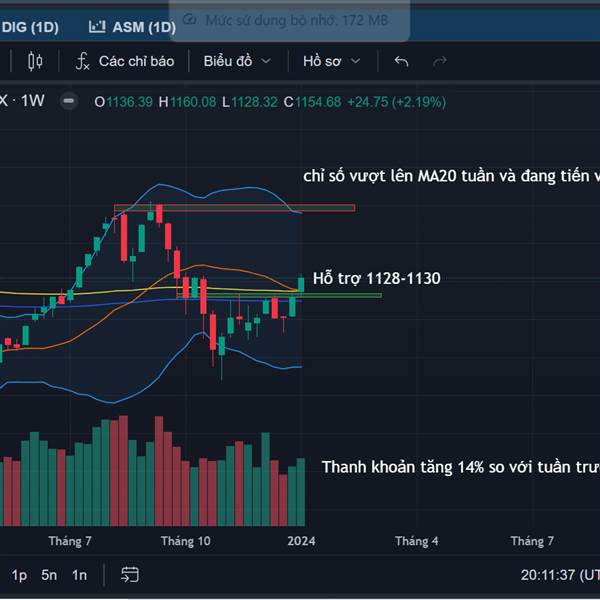Click the red resistance rectangle drawing

click(x=234, y=208)
